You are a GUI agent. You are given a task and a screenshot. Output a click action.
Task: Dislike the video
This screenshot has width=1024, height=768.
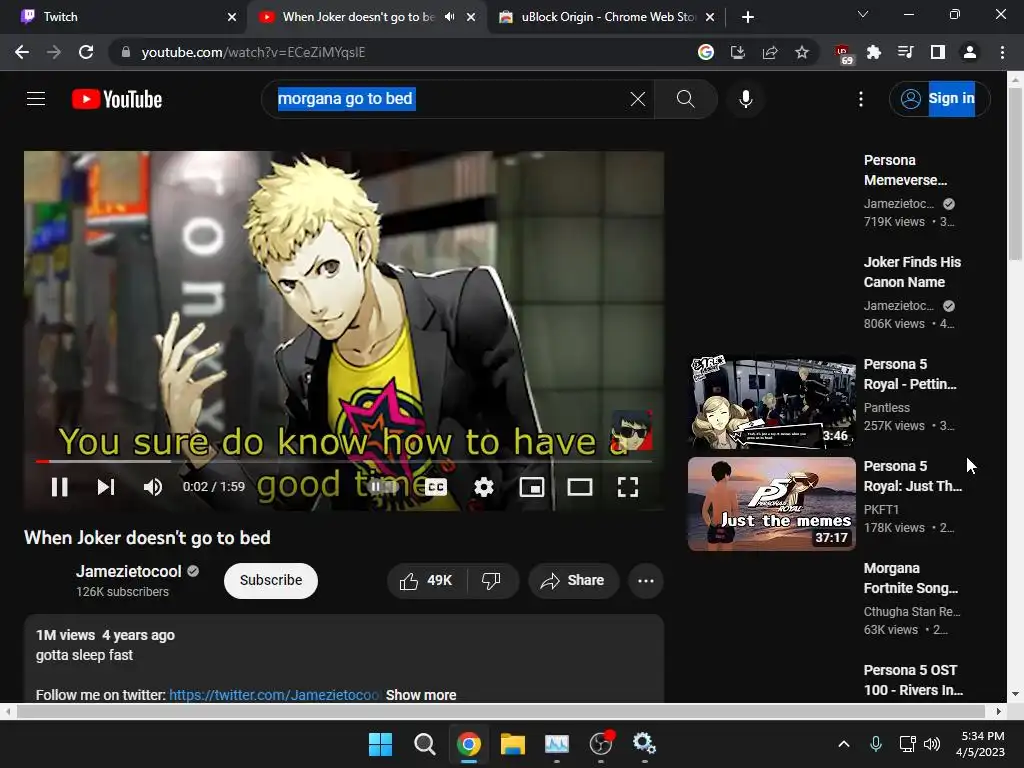click(x=492, y=580)
